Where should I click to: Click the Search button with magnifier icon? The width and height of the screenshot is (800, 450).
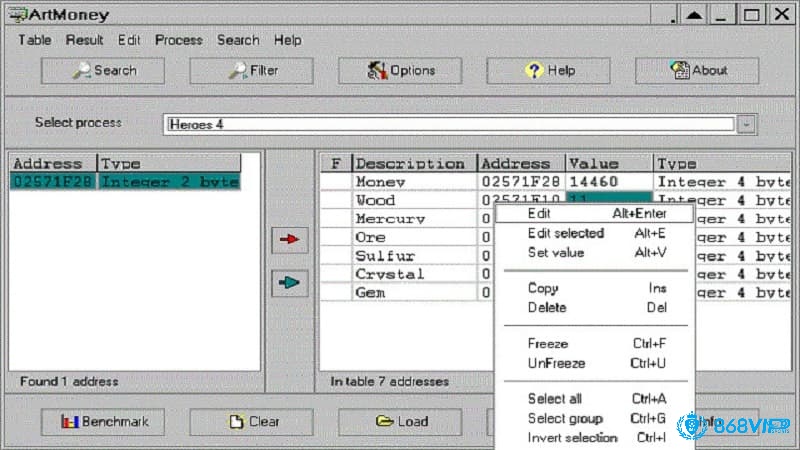point(103,70)
